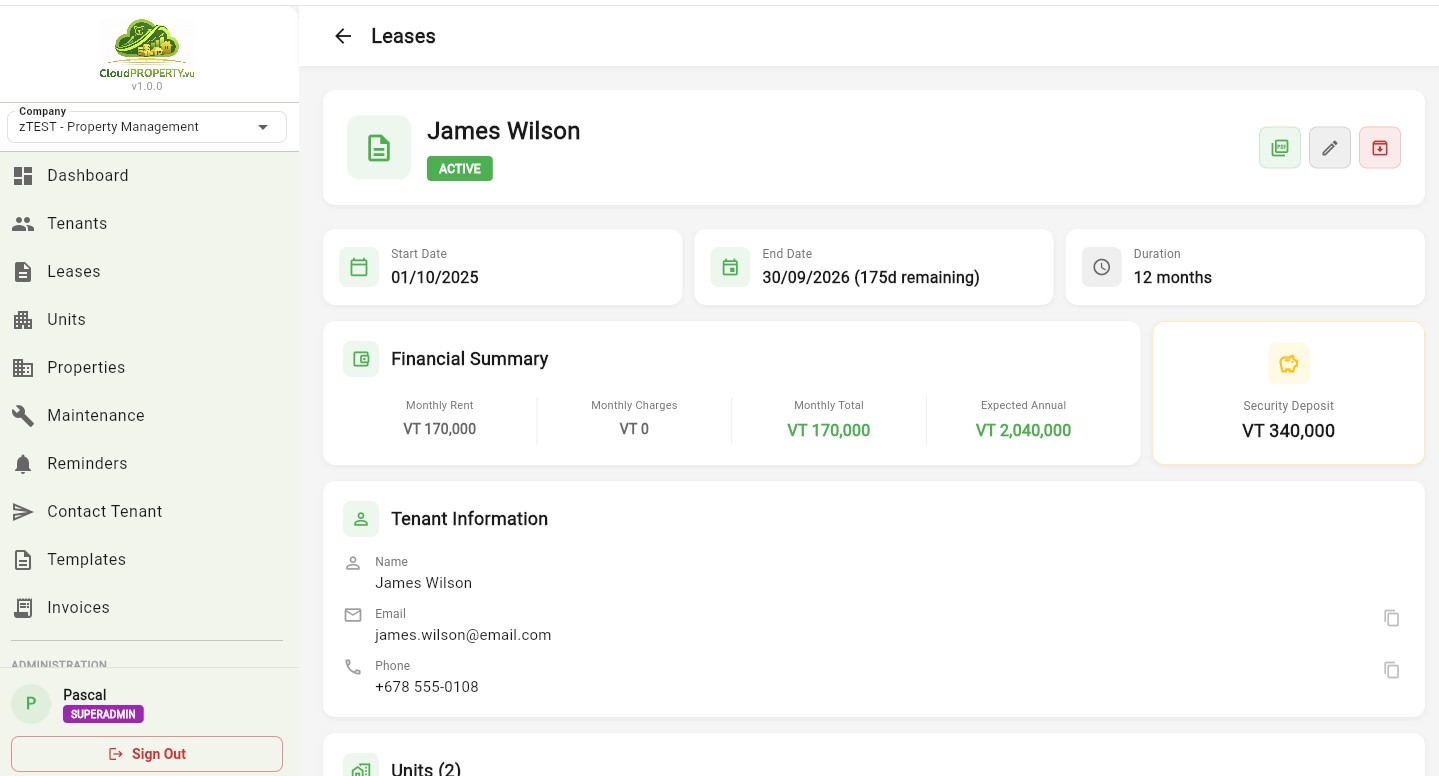
Task: Click the Units building icon
Action: (x=23, y=319)
